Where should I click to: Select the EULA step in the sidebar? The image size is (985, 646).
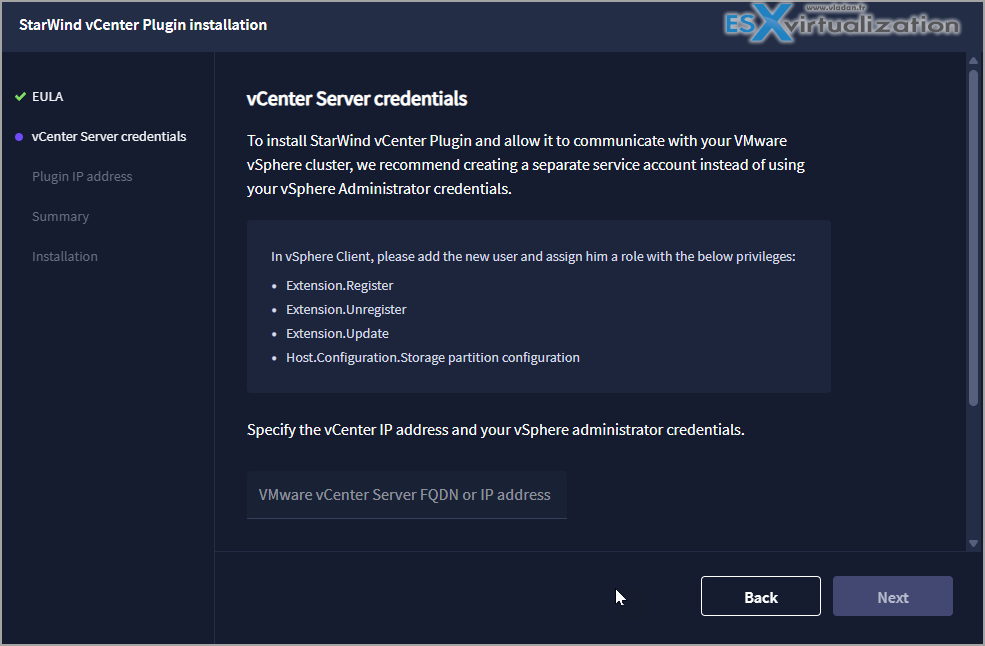48,97
